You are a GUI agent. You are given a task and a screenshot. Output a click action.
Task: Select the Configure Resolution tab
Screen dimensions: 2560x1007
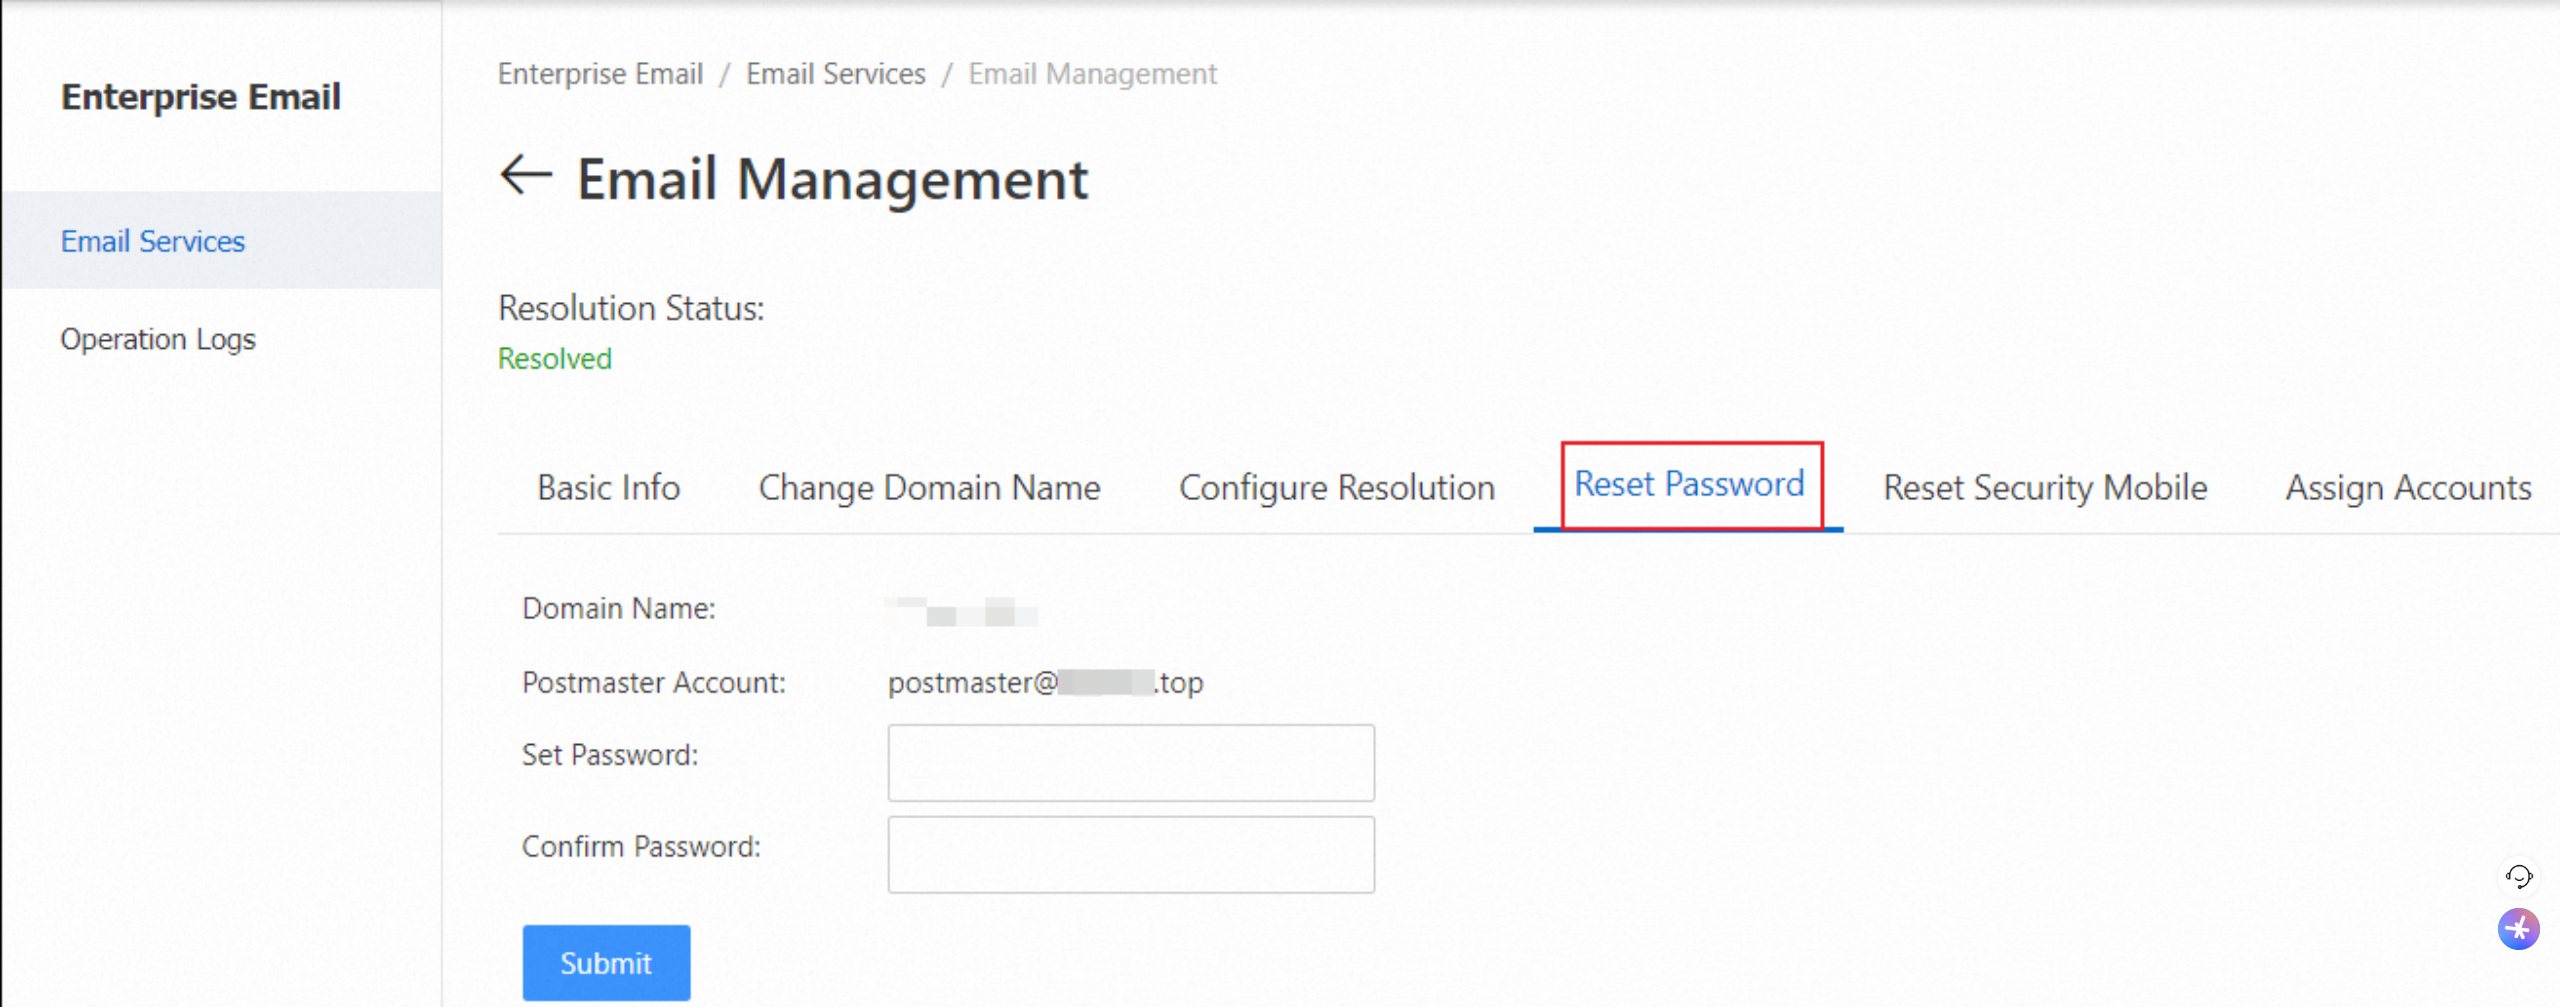pos(1336,487)
